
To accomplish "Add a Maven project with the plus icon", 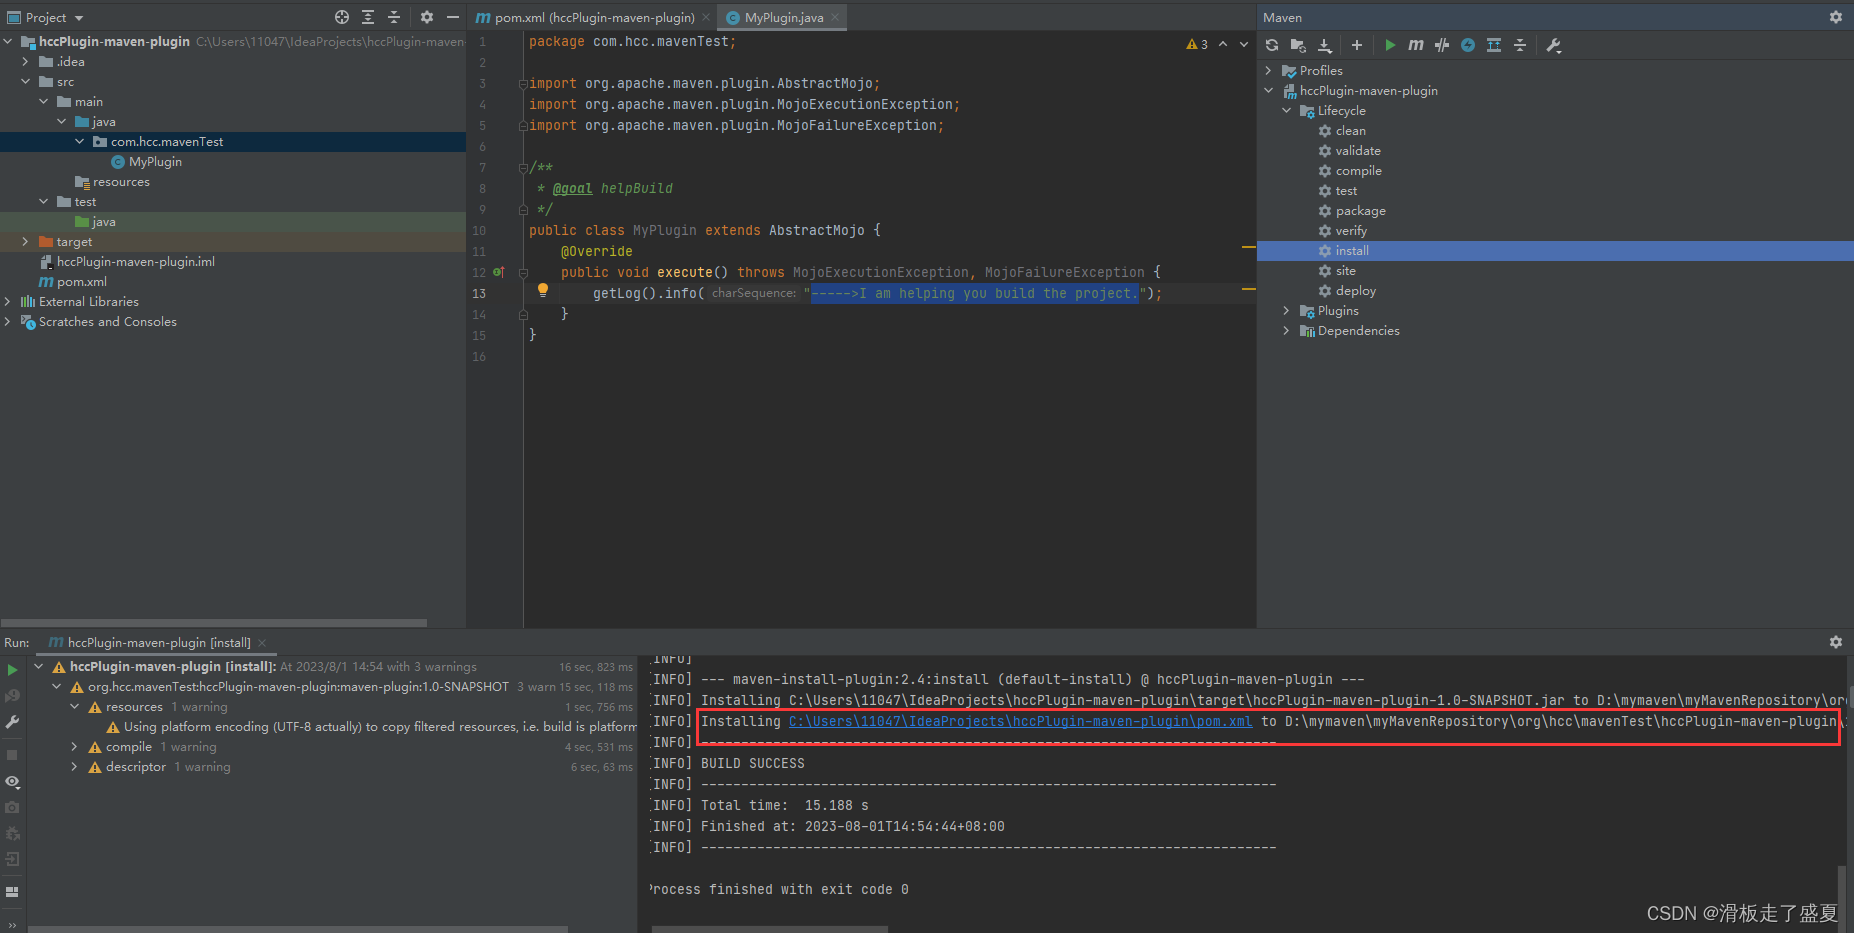I will pos(1356,45).
